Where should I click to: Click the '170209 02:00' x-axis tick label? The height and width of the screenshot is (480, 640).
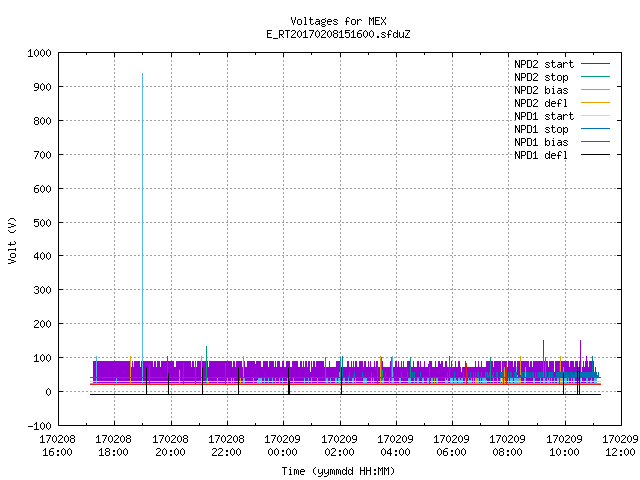click(340, 446)
